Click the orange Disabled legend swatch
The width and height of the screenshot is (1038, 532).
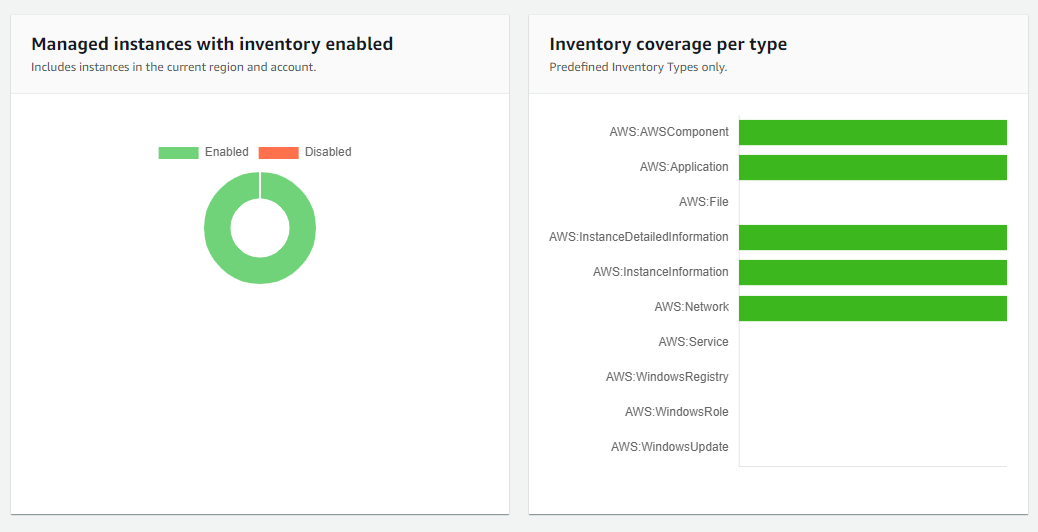point(278,153)
